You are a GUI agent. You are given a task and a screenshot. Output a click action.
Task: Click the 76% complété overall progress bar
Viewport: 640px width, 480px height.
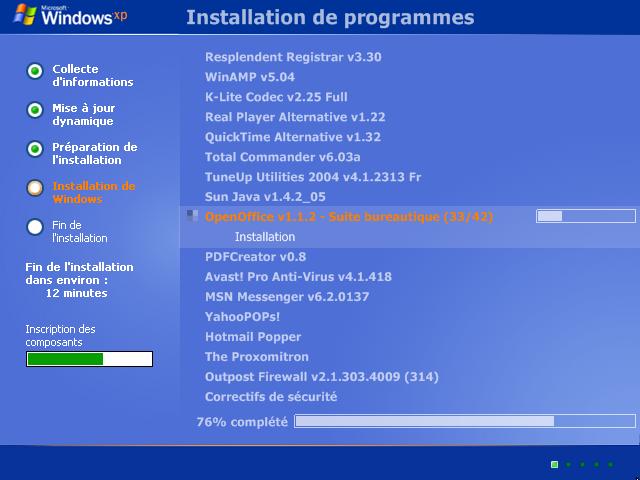point(465,421)
